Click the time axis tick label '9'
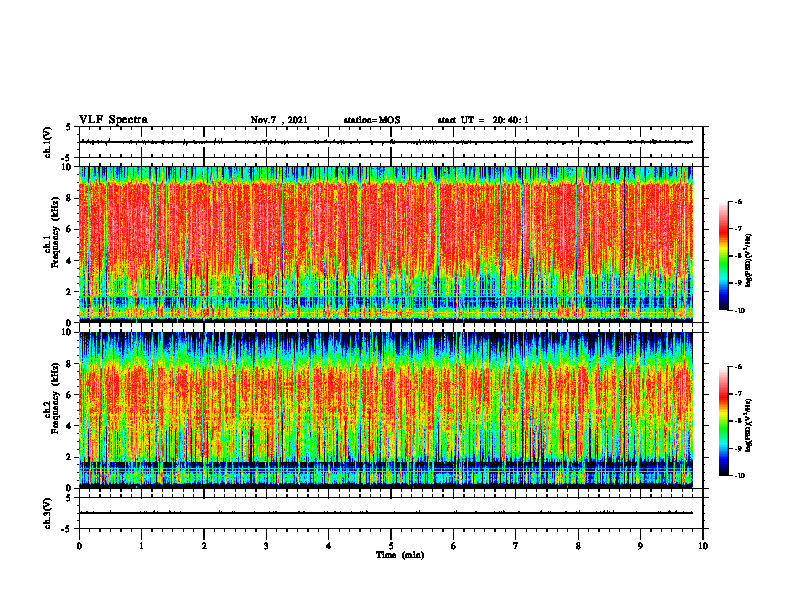This screenshot has height=612, width=792. (x=640, y=546)
